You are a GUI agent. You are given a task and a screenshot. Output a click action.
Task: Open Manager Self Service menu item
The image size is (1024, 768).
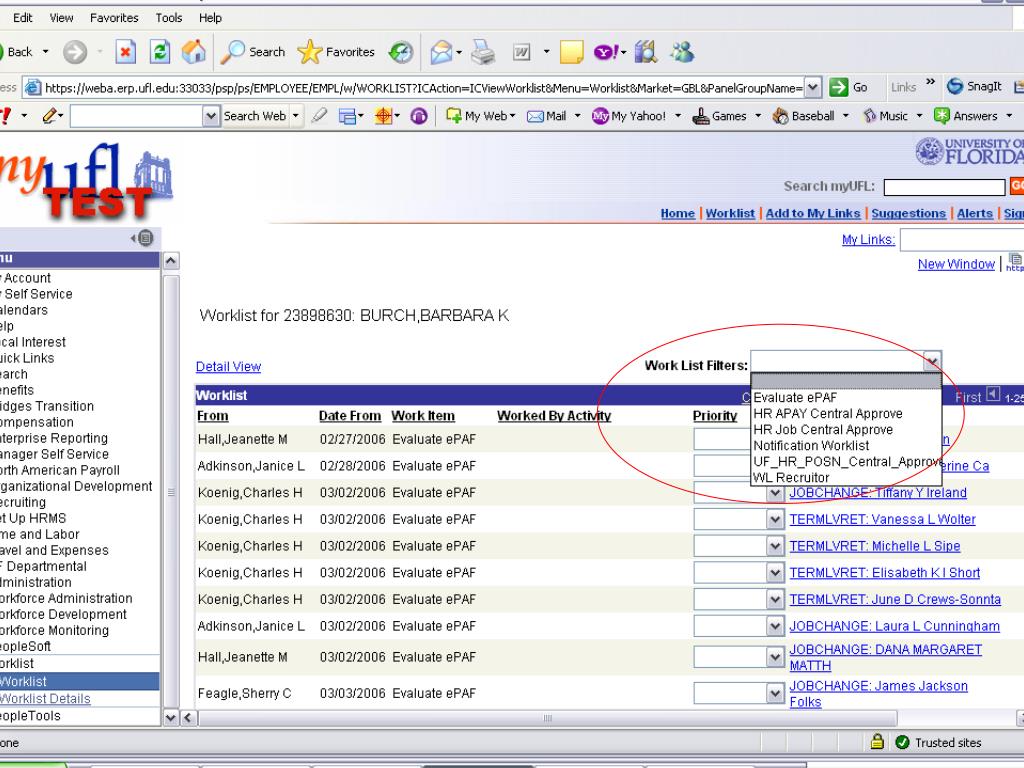coord(54,454)
